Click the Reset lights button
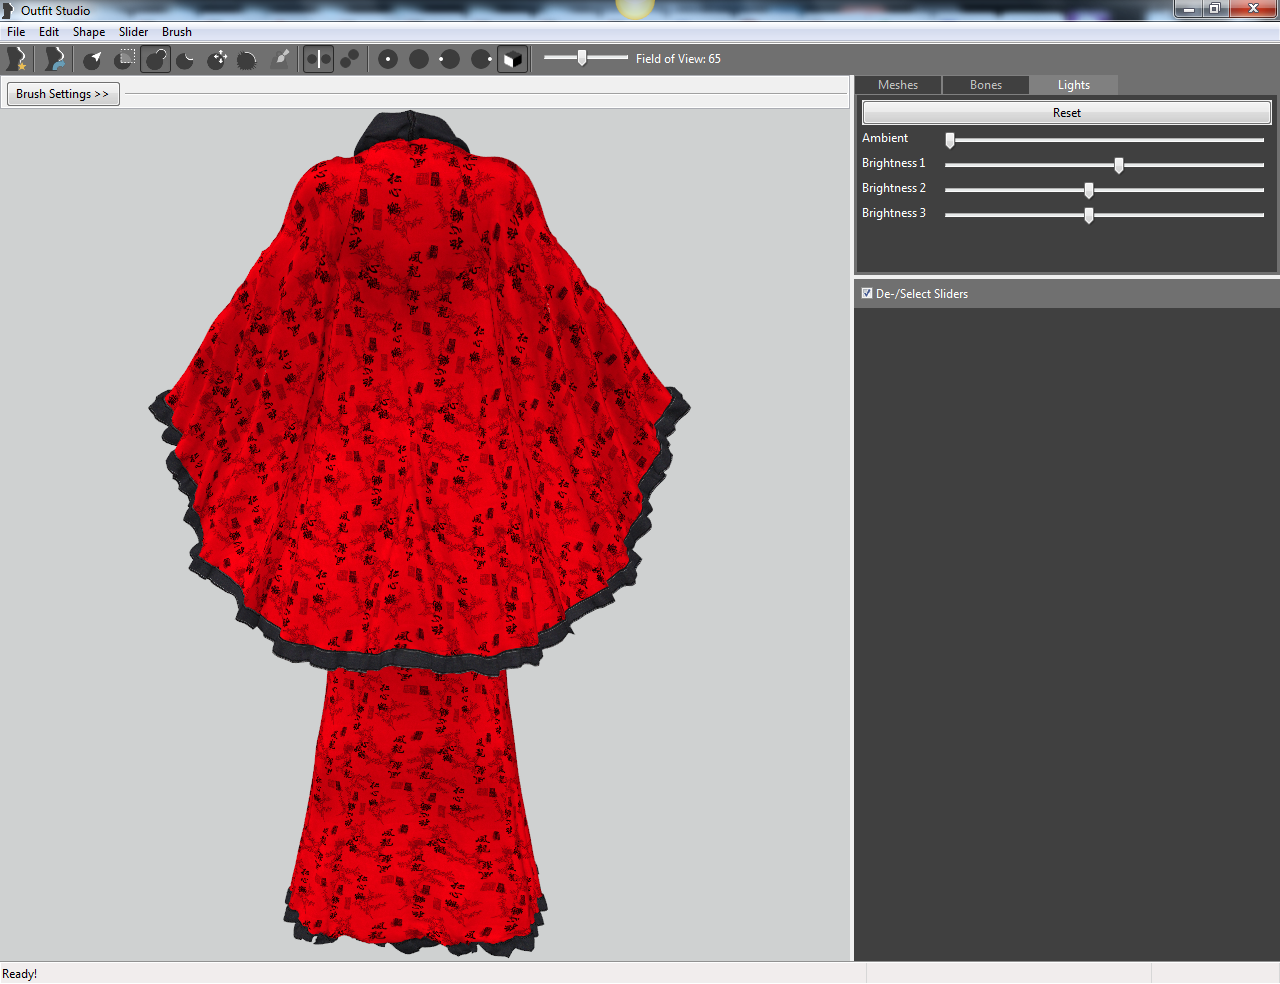1280x984 pixels. (x=1067, y=113)
